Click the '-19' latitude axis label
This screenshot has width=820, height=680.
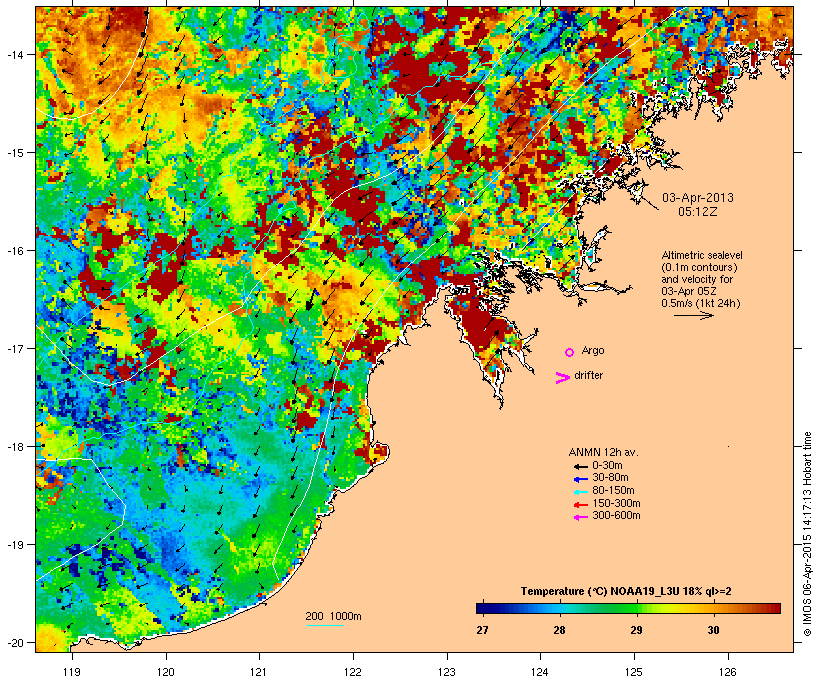coord(14,545)
